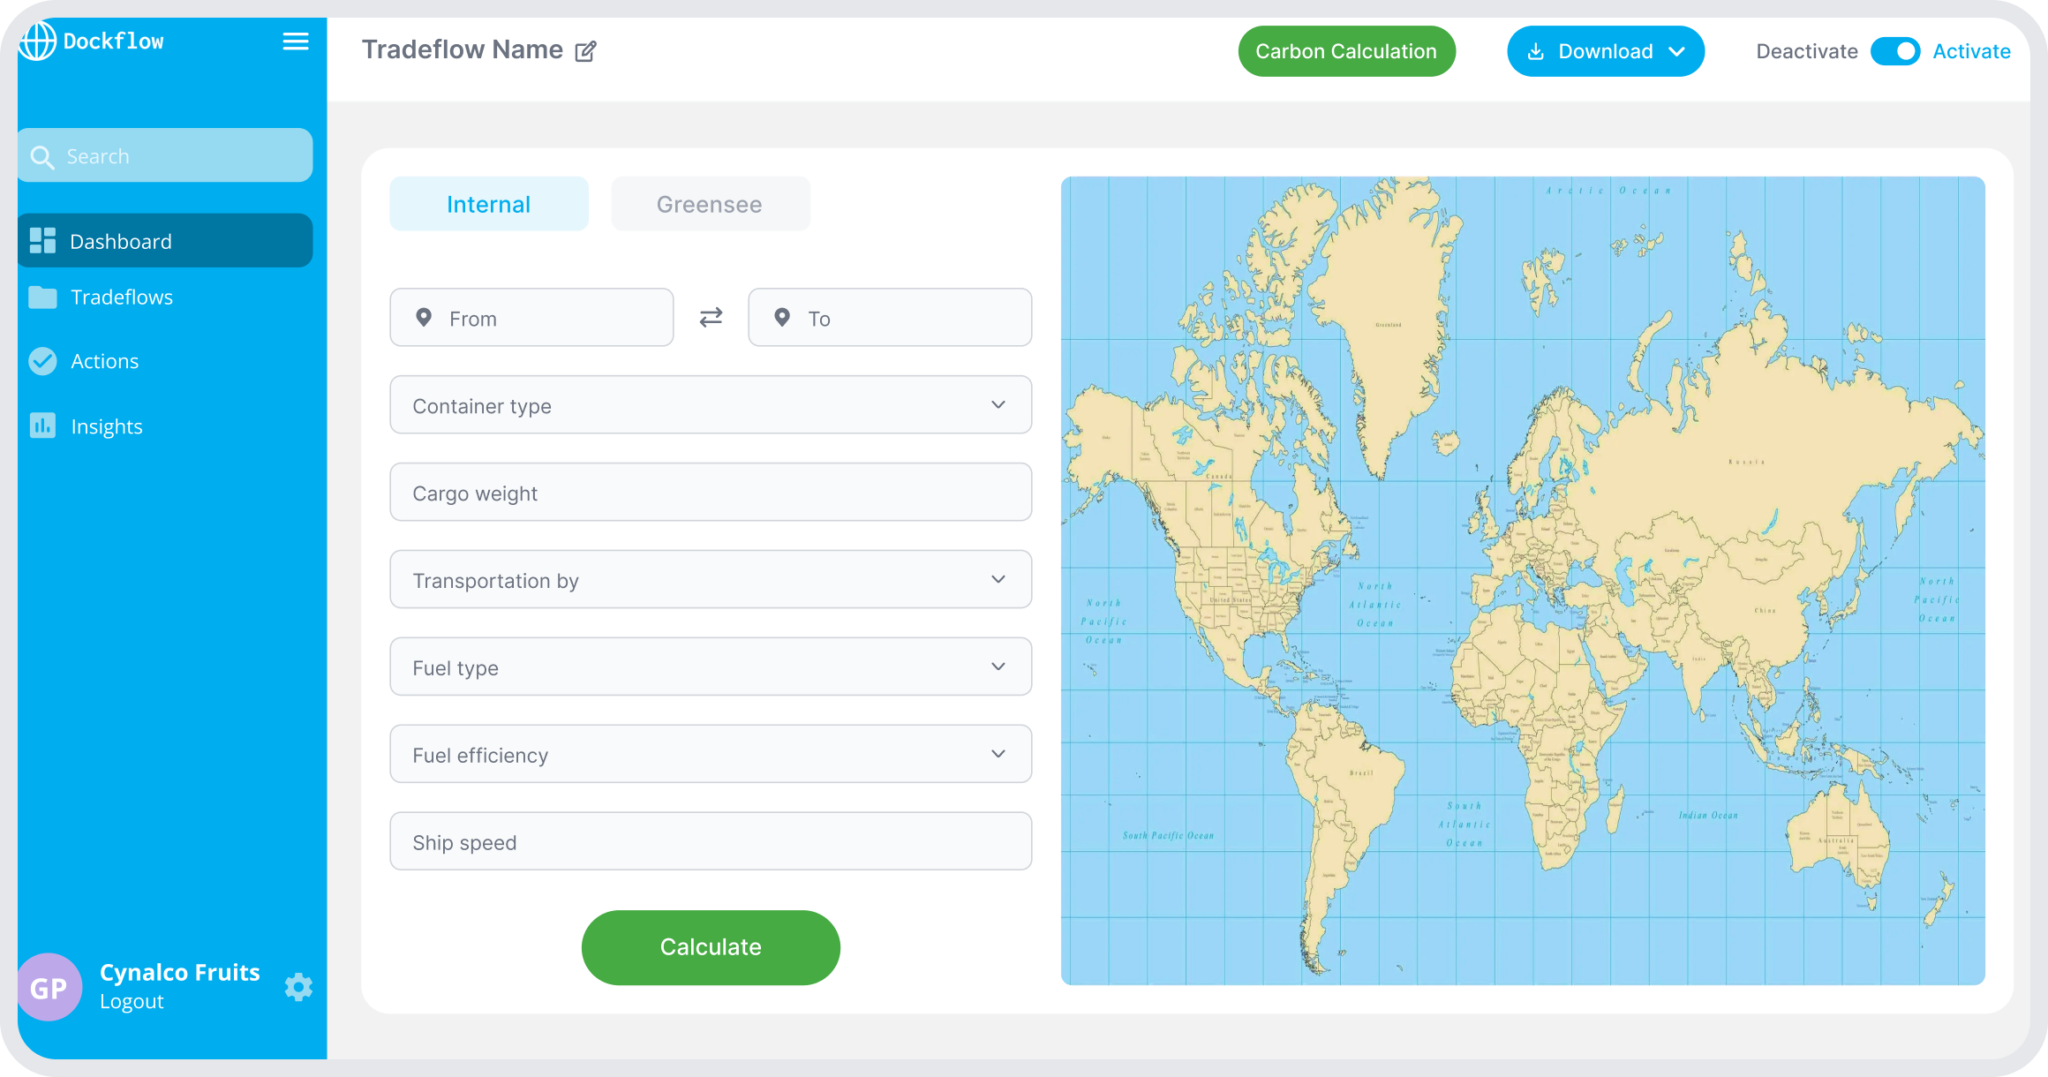Open the sidebar hamburger menu

[x=295, y=41]
